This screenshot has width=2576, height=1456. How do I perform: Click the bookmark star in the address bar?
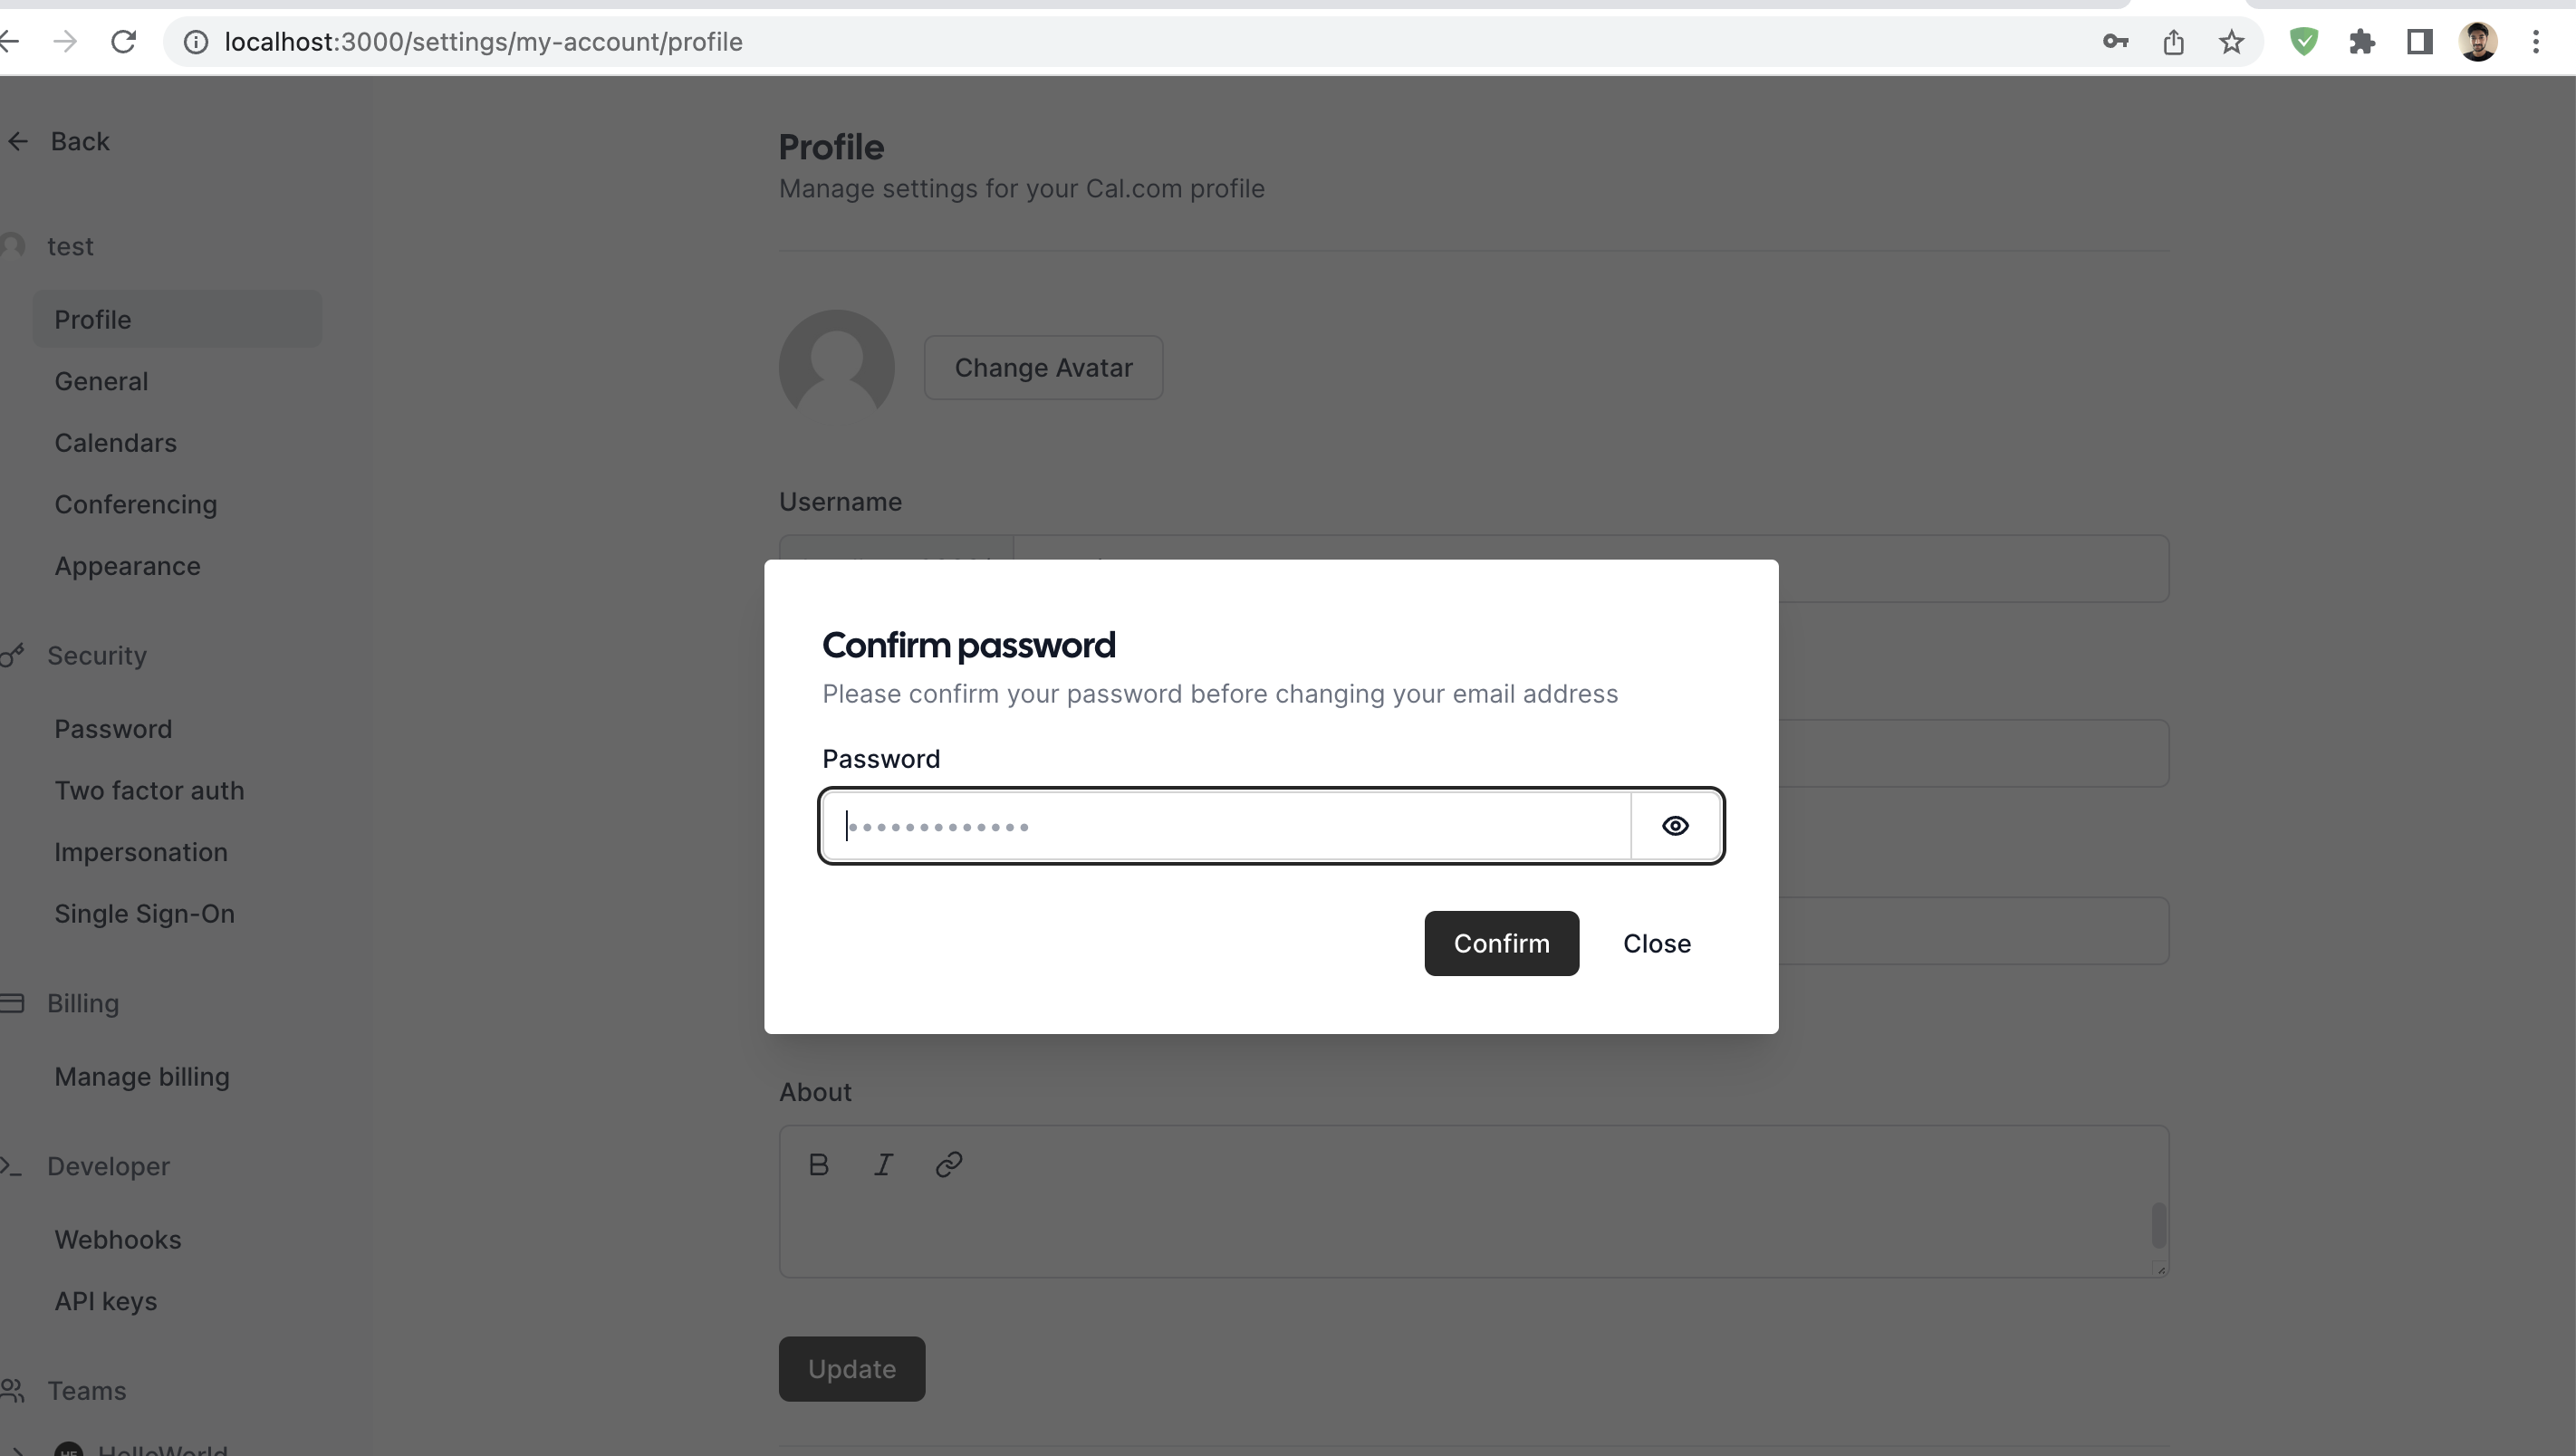tap(2230, 42)
